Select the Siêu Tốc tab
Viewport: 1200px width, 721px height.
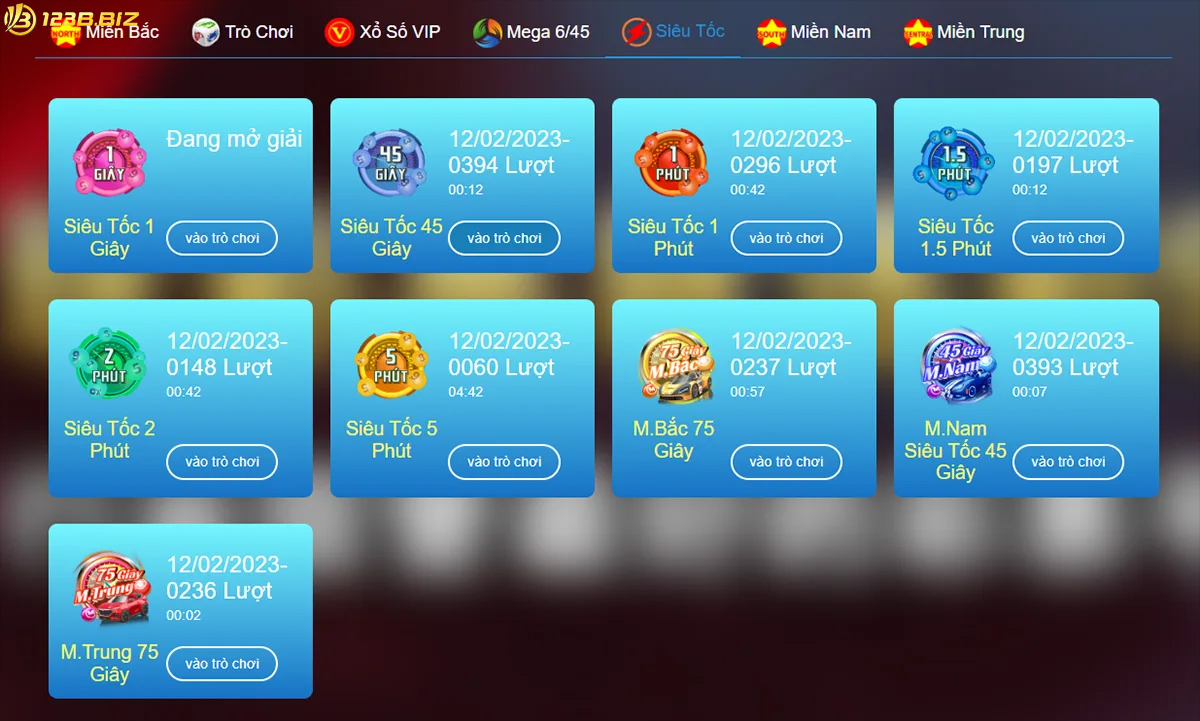click(x=673, y=32)
